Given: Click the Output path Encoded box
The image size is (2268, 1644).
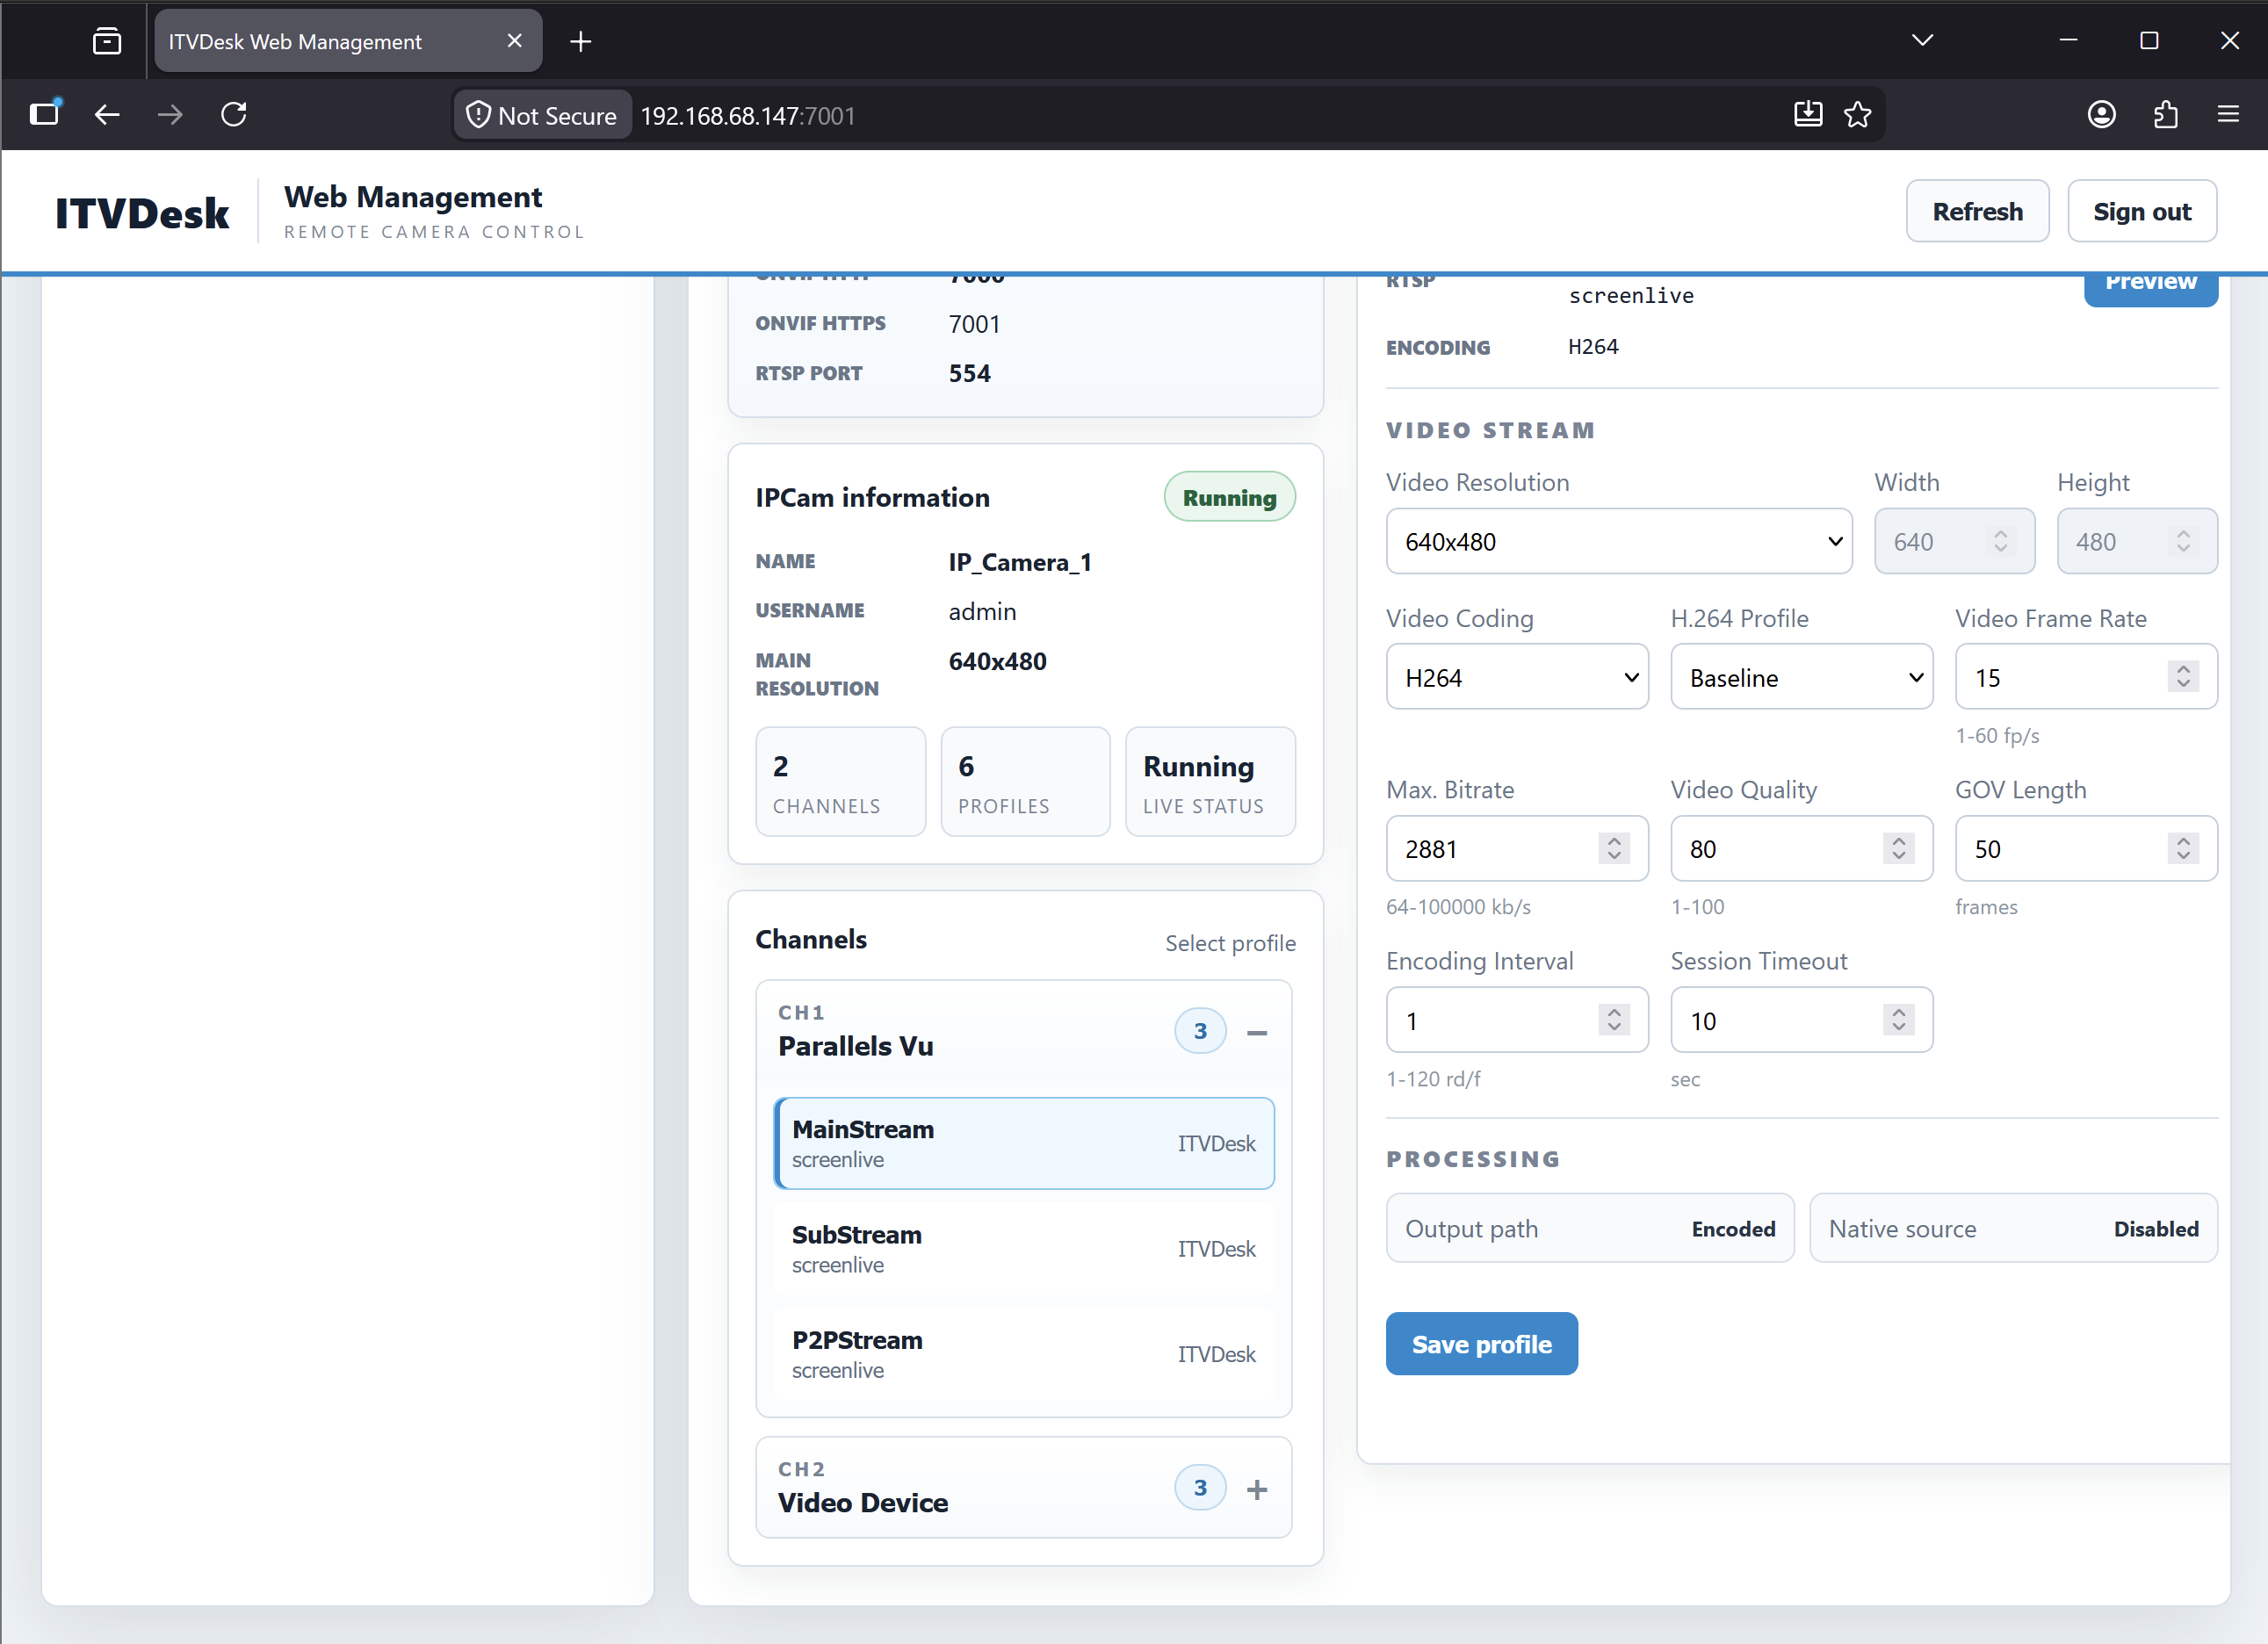Looking at the screenshot, I should 1589,1228.
